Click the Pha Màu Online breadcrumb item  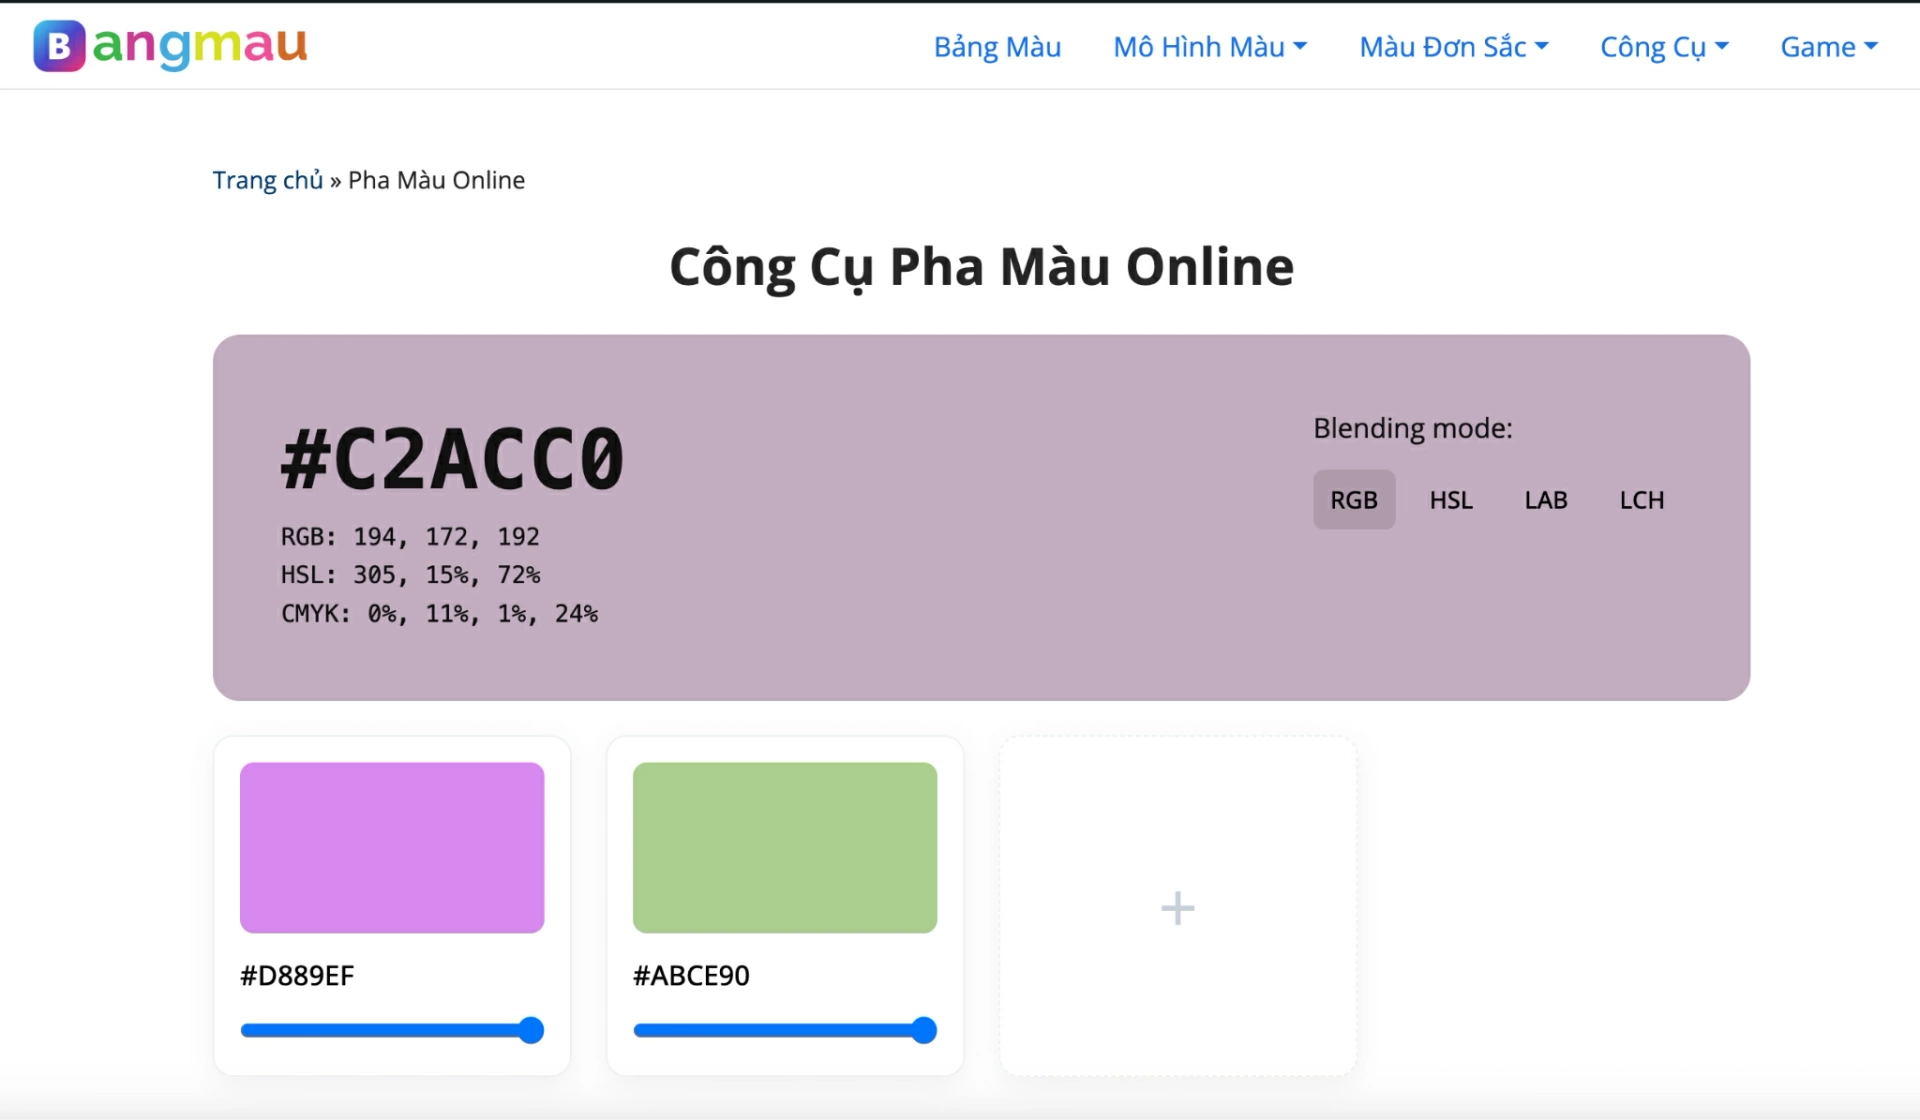[x=437, y=180]
